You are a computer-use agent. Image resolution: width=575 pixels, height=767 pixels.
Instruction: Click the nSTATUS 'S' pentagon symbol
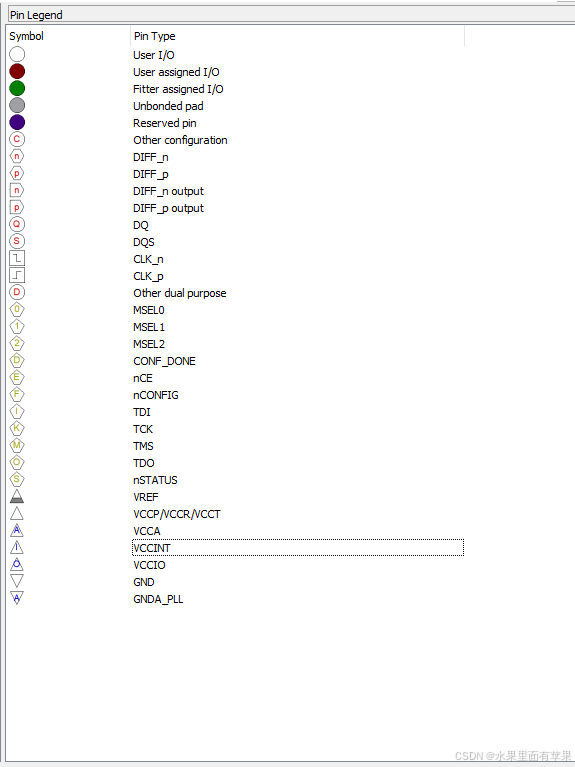pyautogui.click(x=17, y=479)
